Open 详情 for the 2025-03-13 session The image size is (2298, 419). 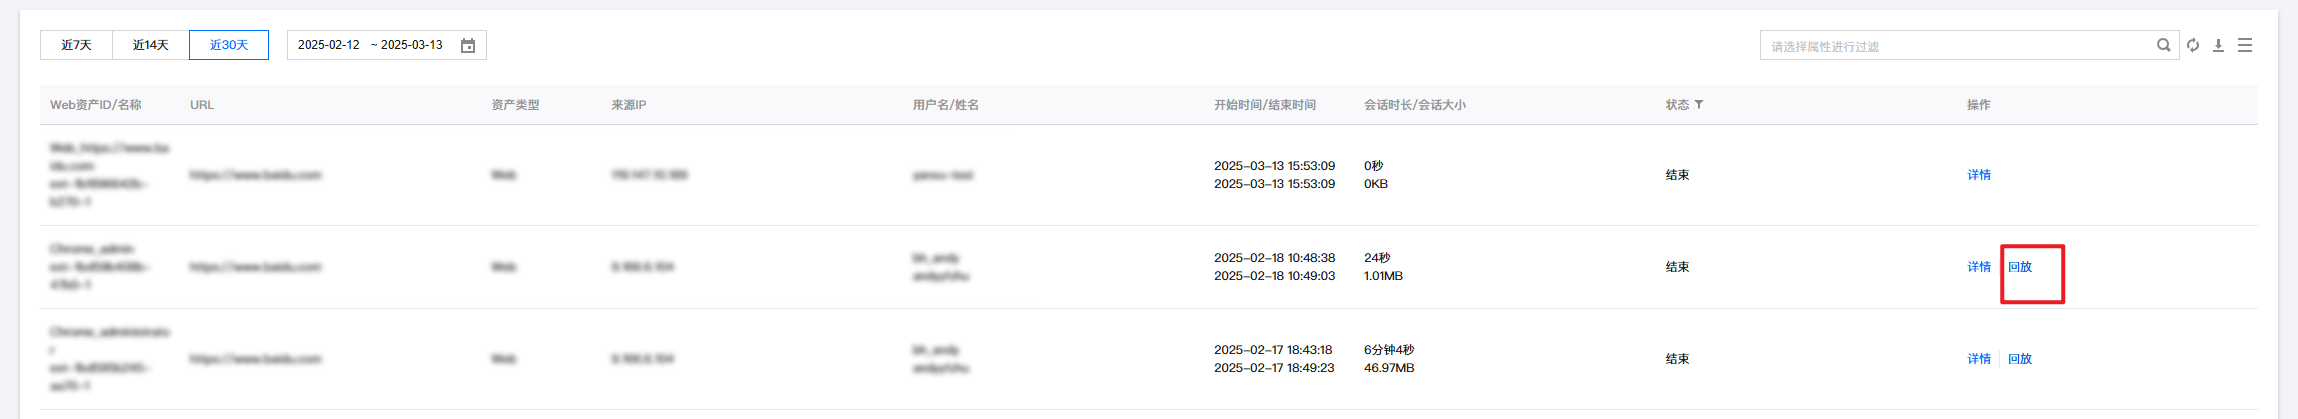tap(1979, 175)
